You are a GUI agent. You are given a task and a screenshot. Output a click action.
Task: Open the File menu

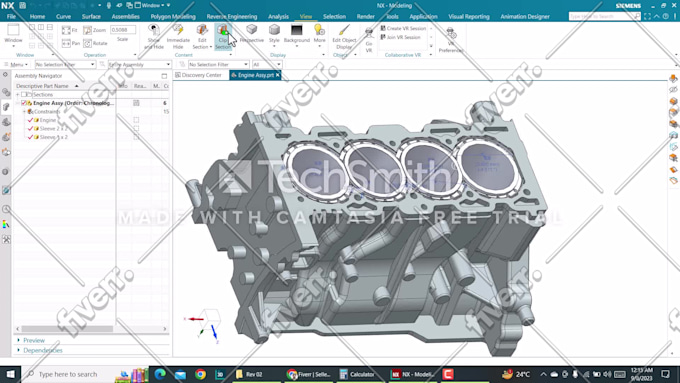coord(11,16)
